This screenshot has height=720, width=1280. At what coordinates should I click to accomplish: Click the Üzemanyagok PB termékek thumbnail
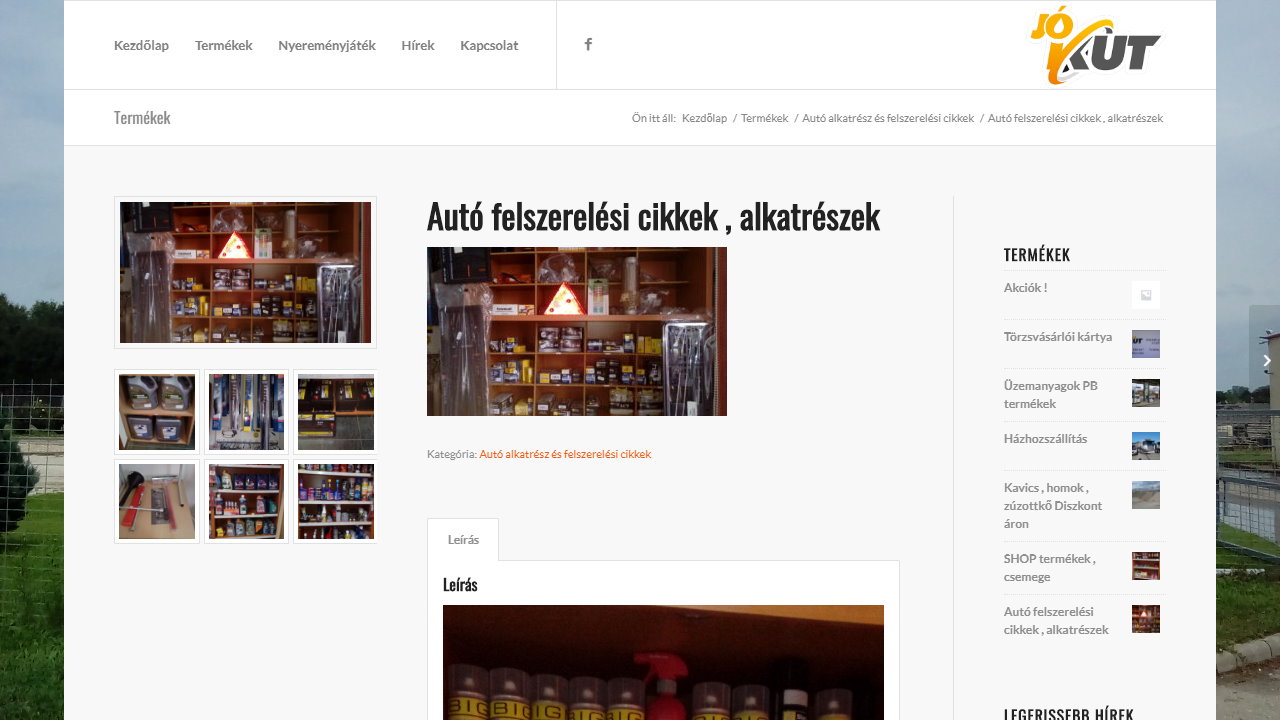(1146, 393)
